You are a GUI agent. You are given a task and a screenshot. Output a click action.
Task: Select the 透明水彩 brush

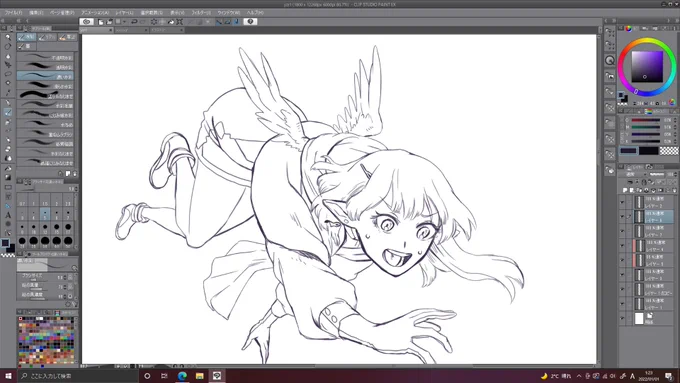[x=45, y=67]
